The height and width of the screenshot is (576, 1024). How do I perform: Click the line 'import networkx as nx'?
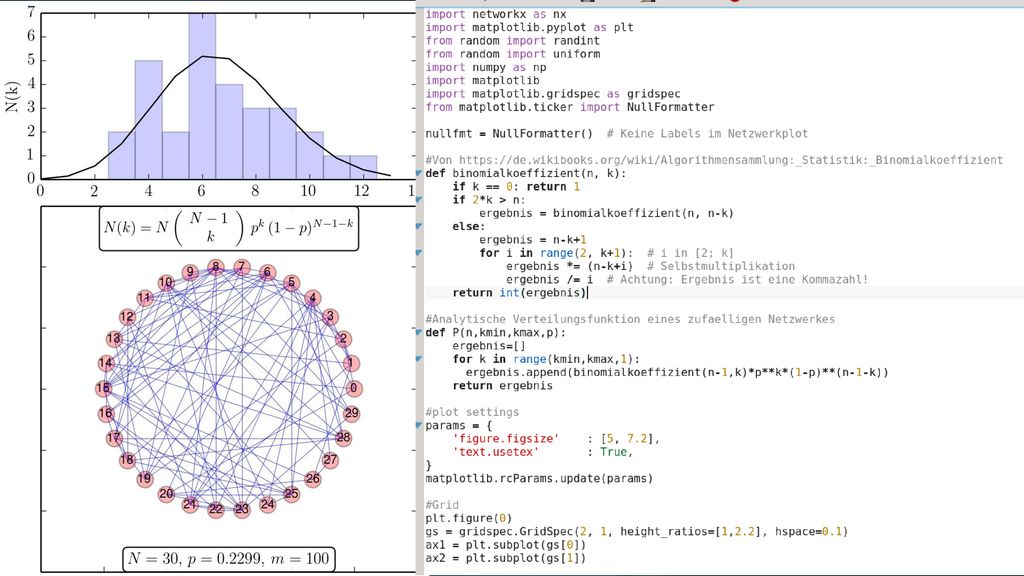pos(496,14)
